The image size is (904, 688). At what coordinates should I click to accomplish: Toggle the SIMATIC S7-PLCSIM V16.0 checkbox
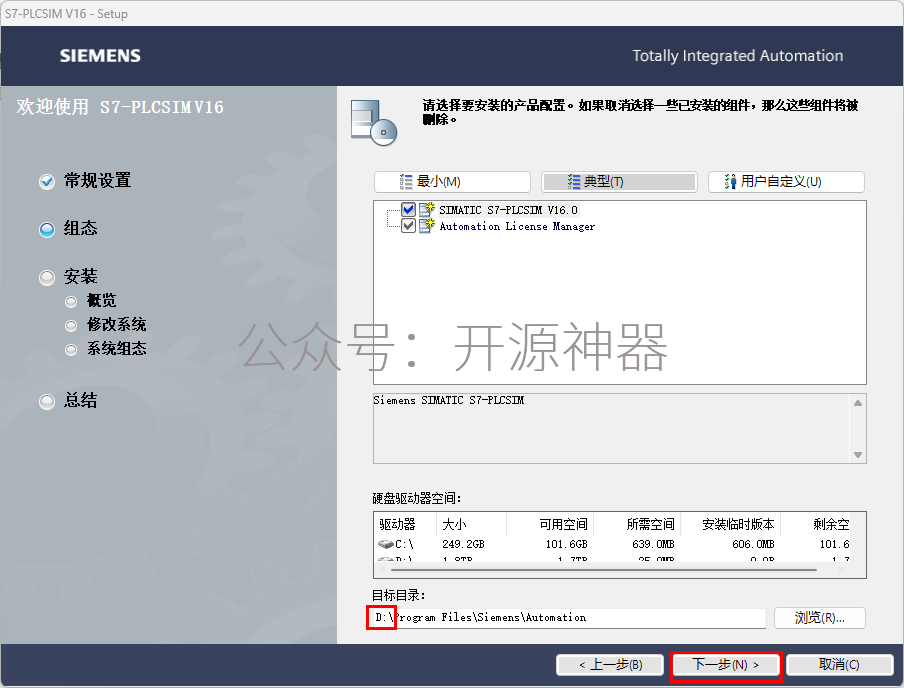408,209
